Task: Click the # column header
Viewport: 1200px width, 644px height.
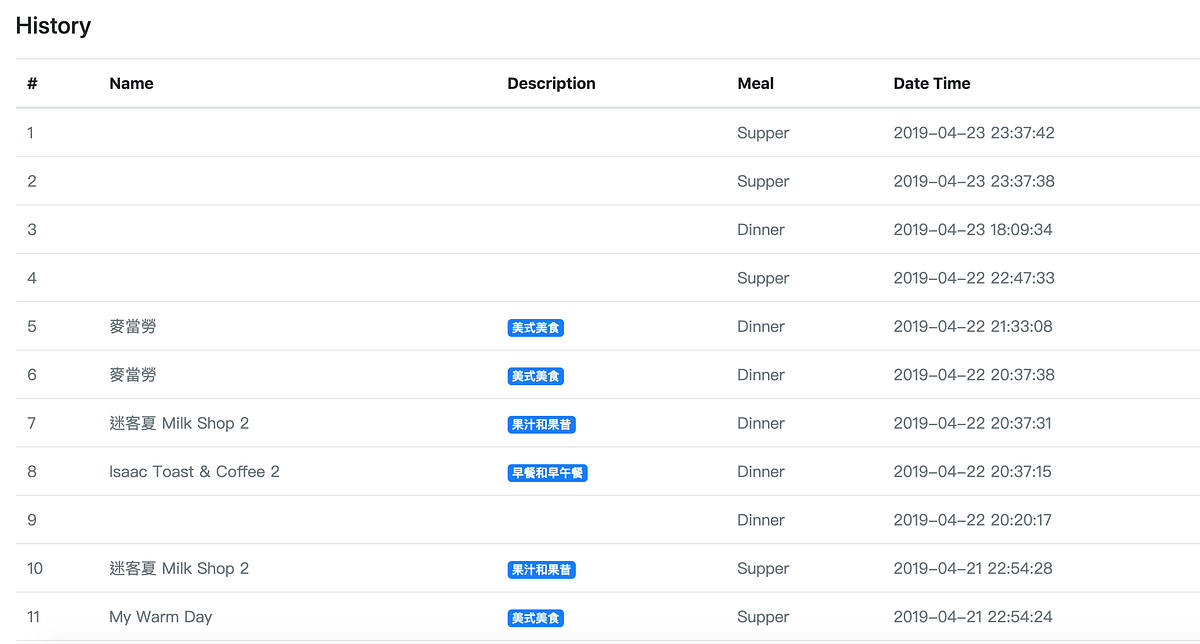Action: click(x=32, y=84)
